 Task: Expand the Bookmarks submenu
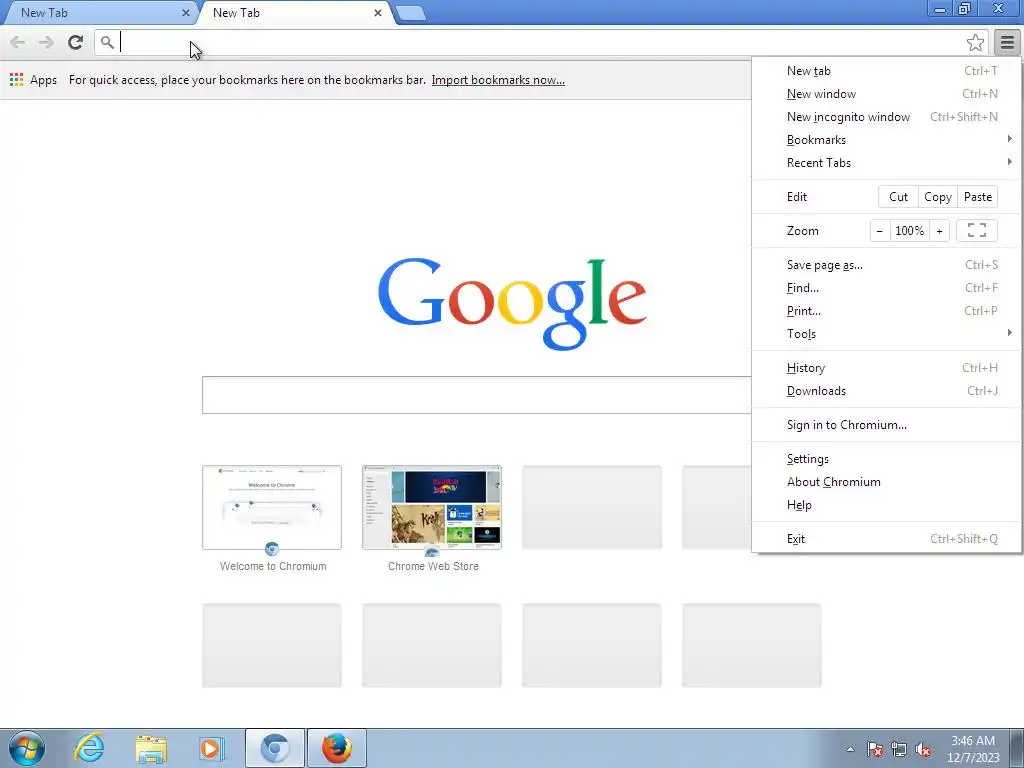[x=887, y=140]
